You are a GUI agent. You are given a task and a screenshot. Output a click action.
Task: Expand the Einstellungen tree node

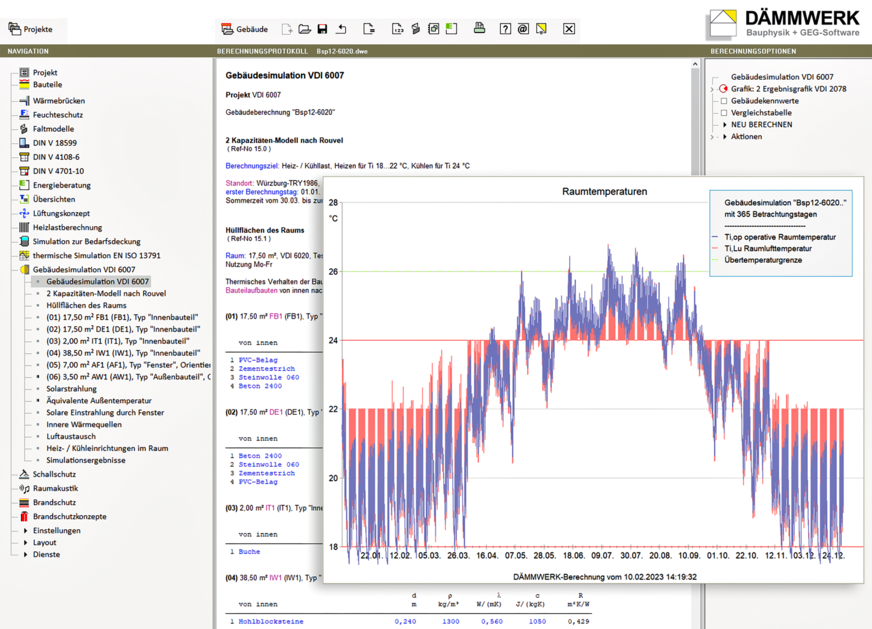[26, 531]
